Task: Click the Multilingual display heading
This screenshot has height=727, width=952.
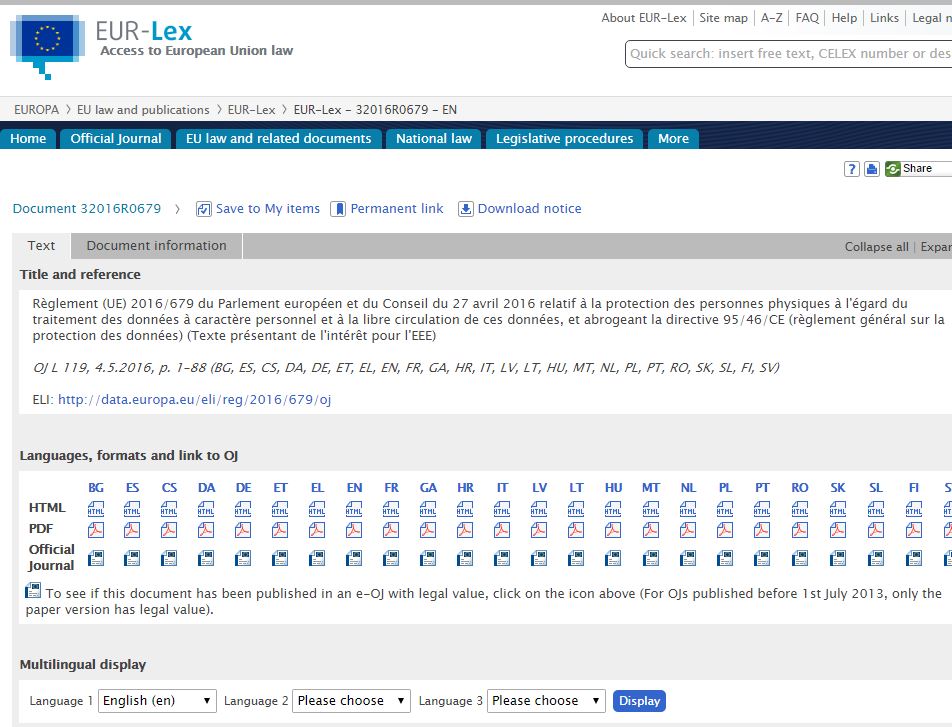Action: (x=83, y=664)
